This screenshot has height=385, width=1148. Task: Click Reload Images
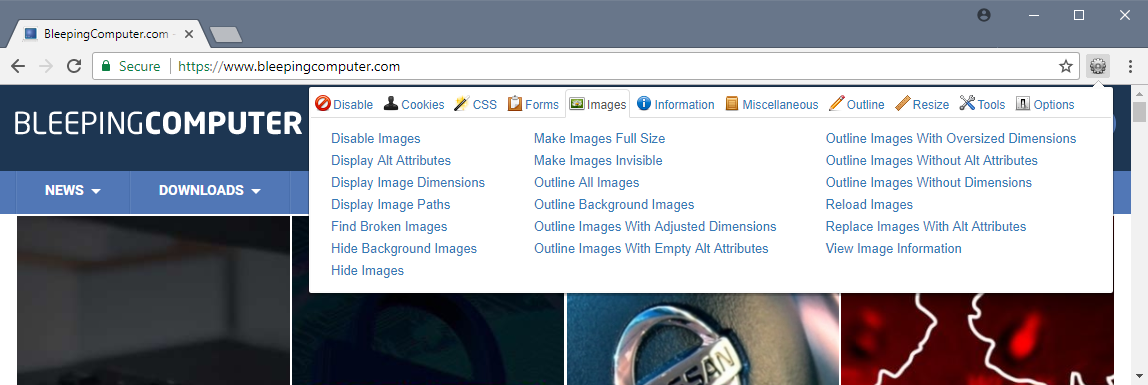click(x=869, y=204)
